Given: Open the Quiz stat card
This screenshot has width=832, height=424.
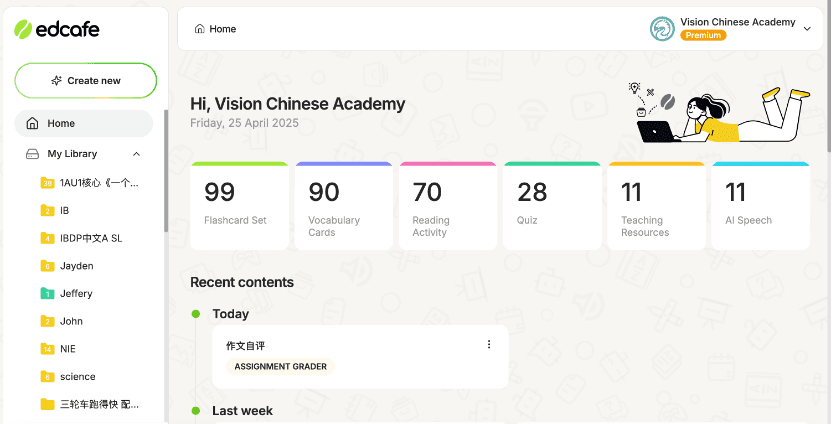Looking at the screenshot, I should point(551,206).
